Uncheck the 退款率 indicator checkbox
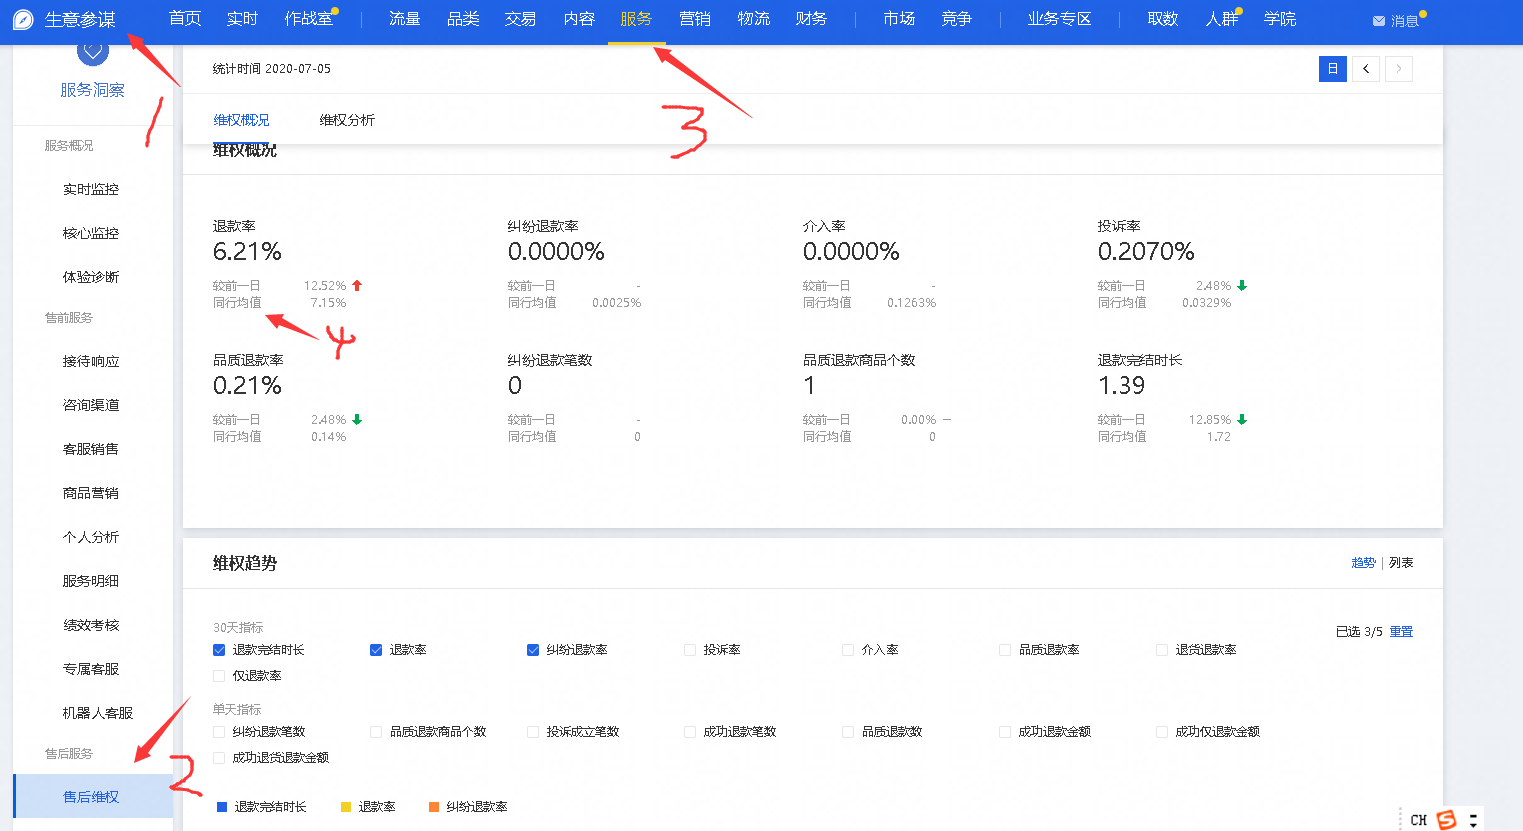1523x831 pixels. click(x=376, y=650)
